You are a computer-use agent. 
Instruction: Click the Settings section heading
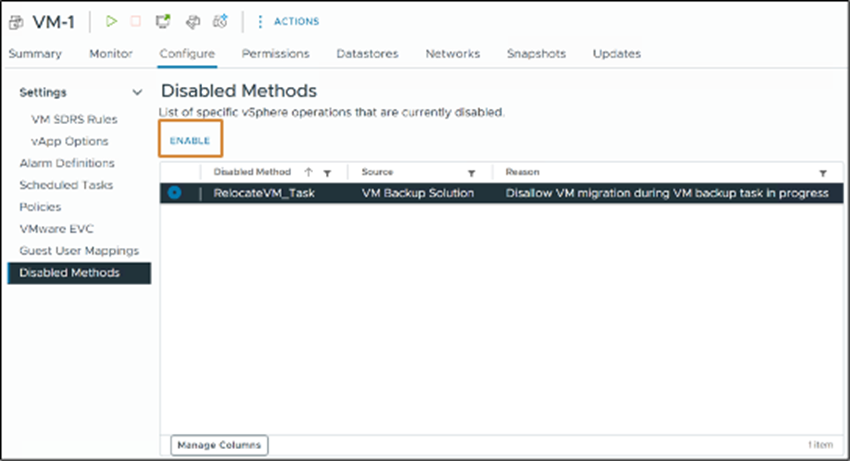[x=43, y=93]
